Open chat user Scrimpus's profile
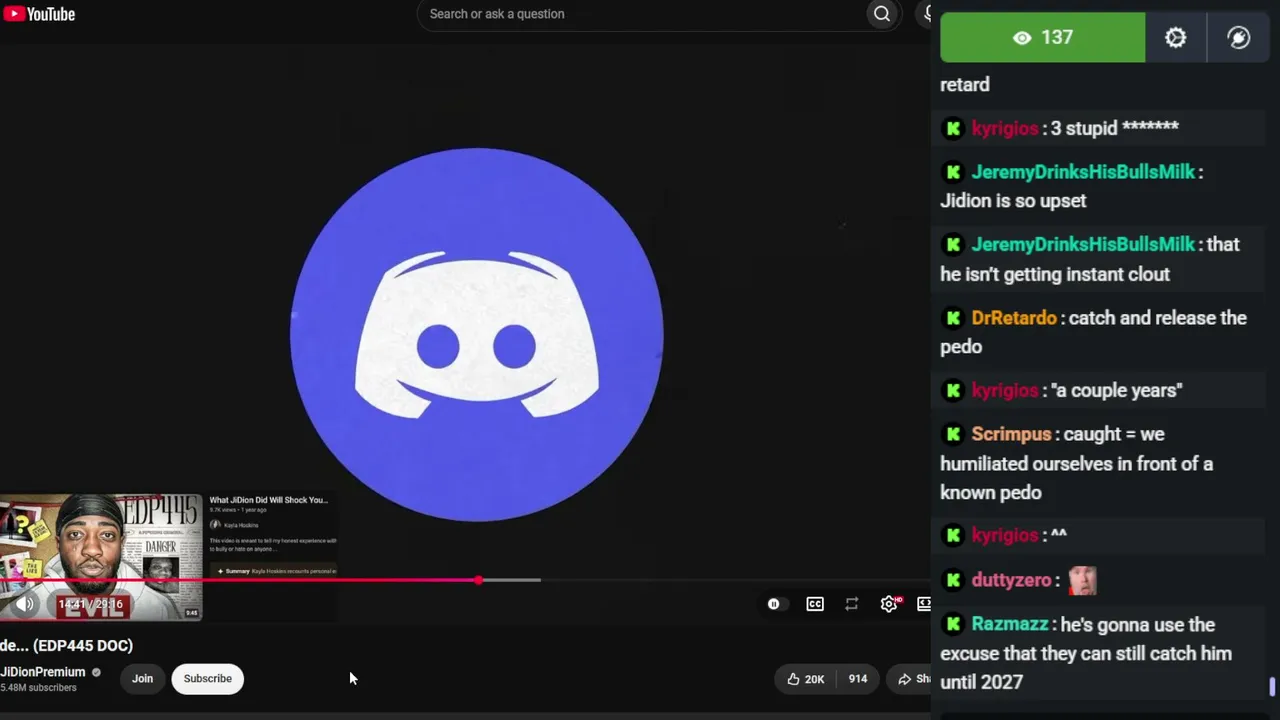 [1011, 434]
